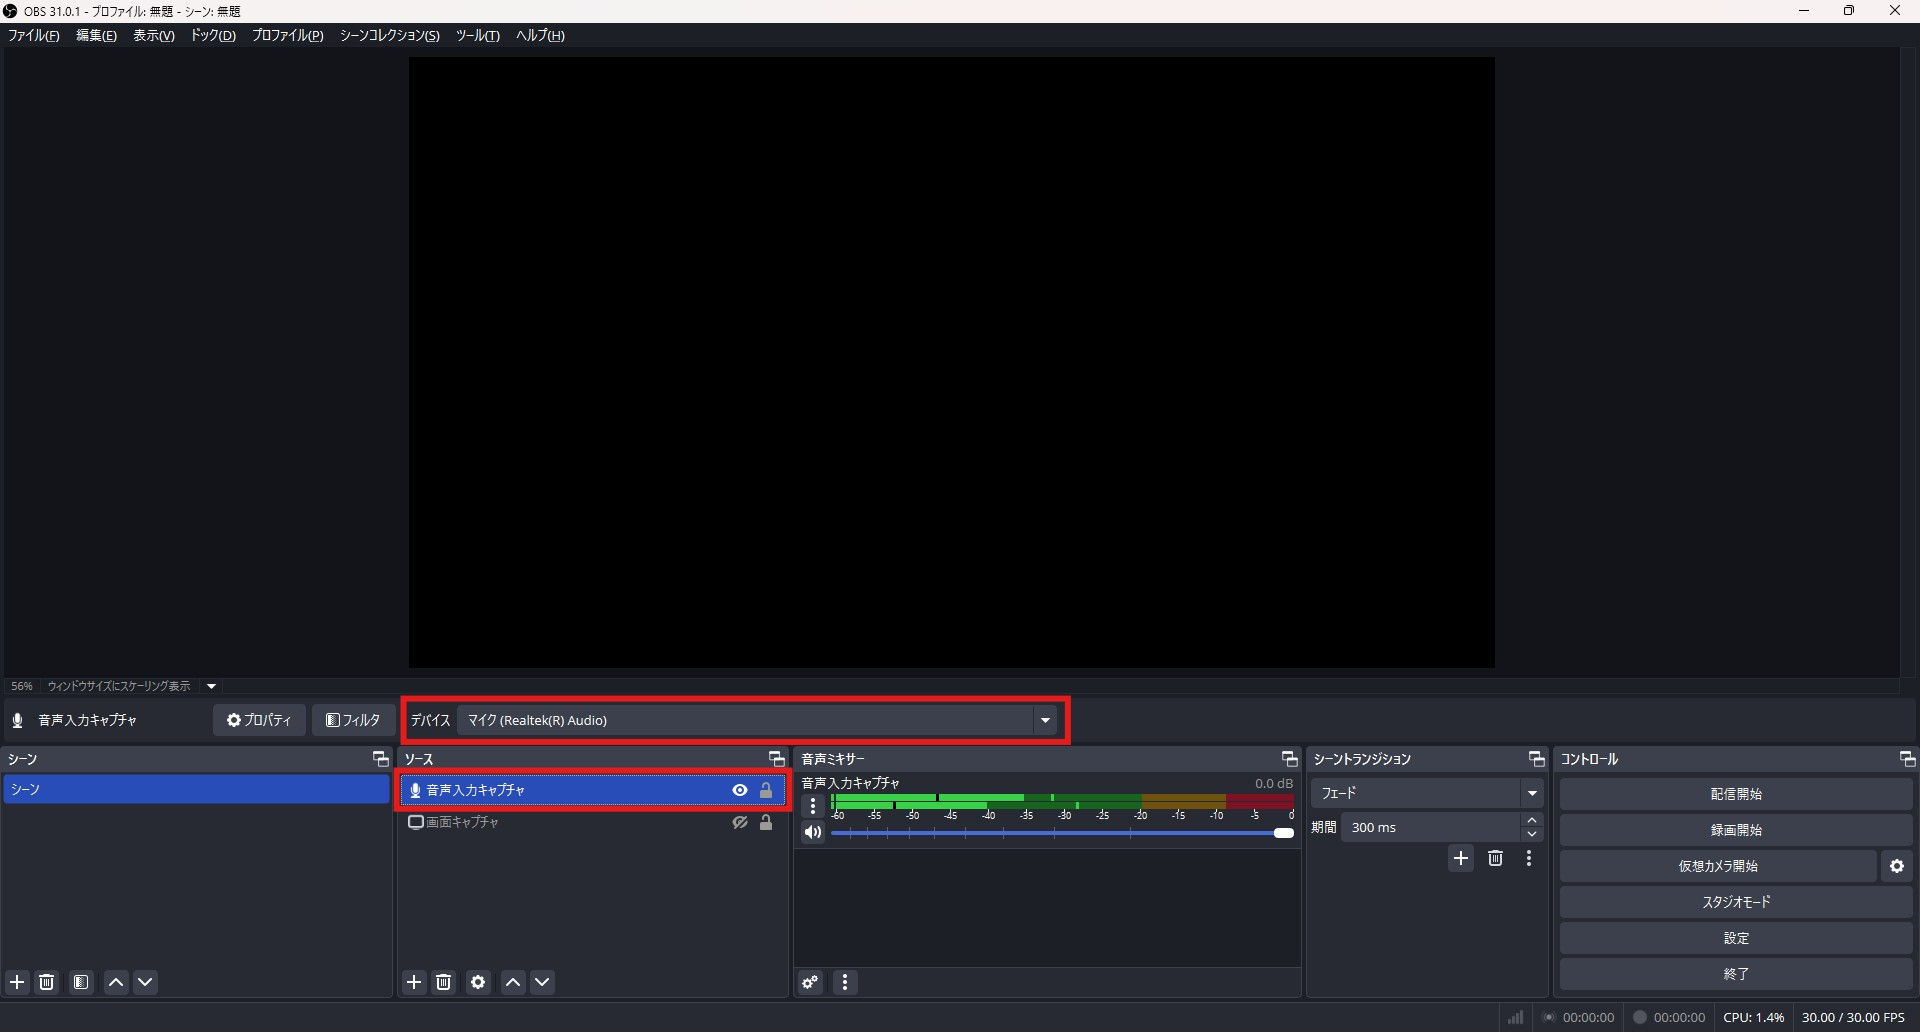The image size is (1920, 1032).
Task: Open the ツール menu
Action: pos(477,35)
